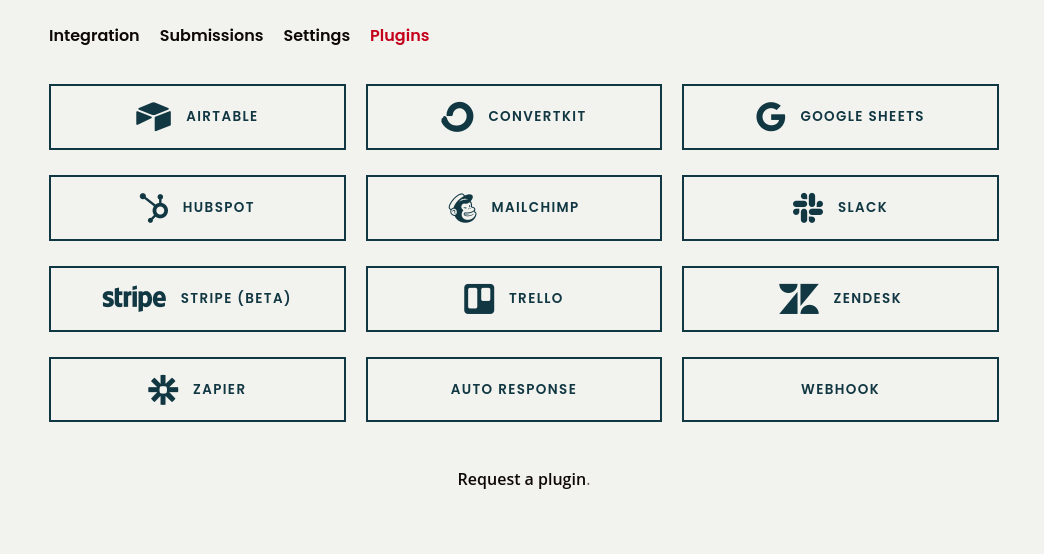1044x554 pixels.
Task: Click the Mailchimp text label
Action: click(535, 208)
